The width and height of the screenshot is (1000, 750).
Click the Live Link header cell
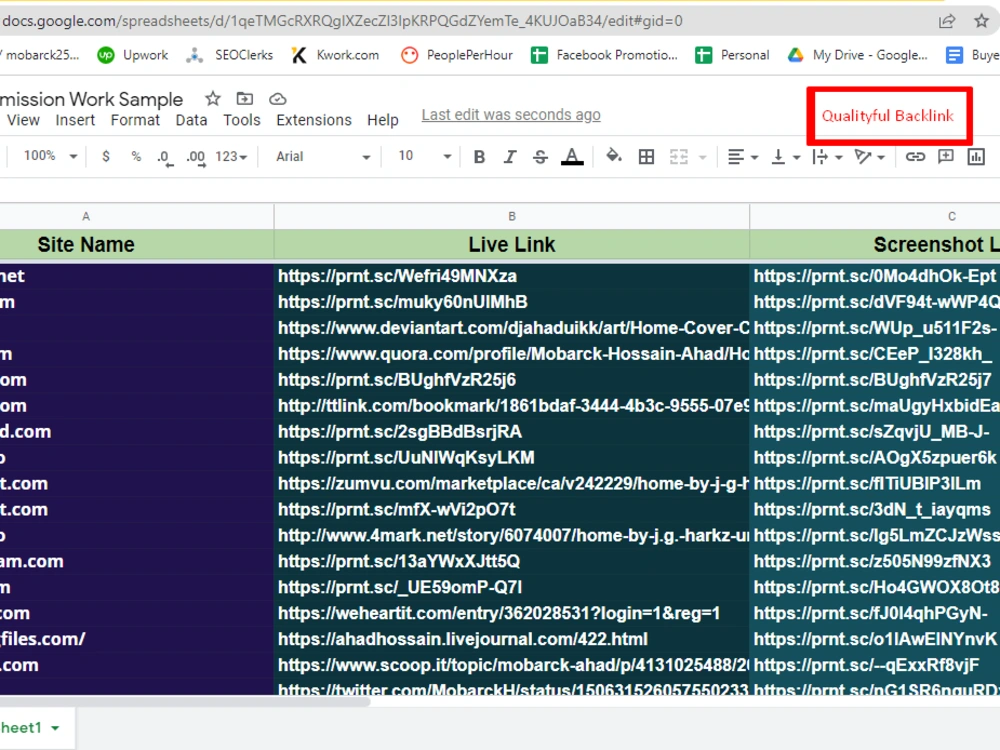click(x=511, y=244)
